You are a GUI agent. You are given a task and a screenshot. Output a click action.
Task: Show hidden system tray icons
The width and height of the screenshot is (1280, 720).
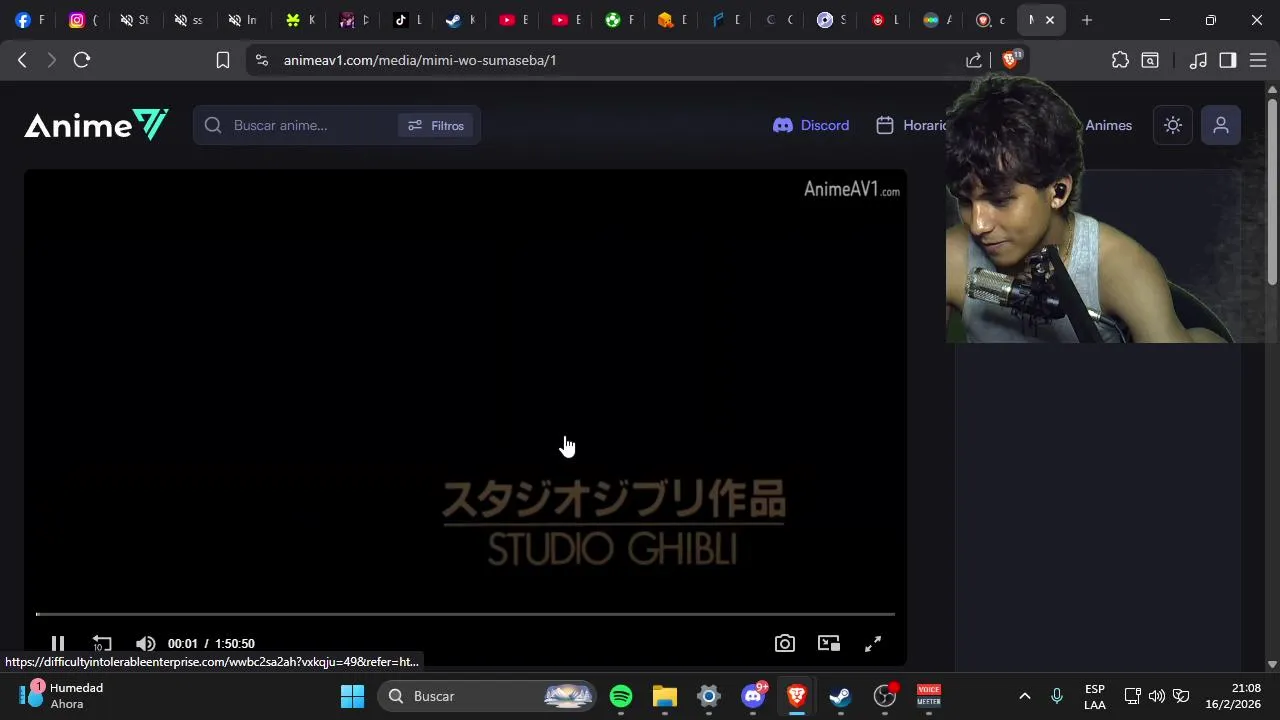coord(1024,696)
